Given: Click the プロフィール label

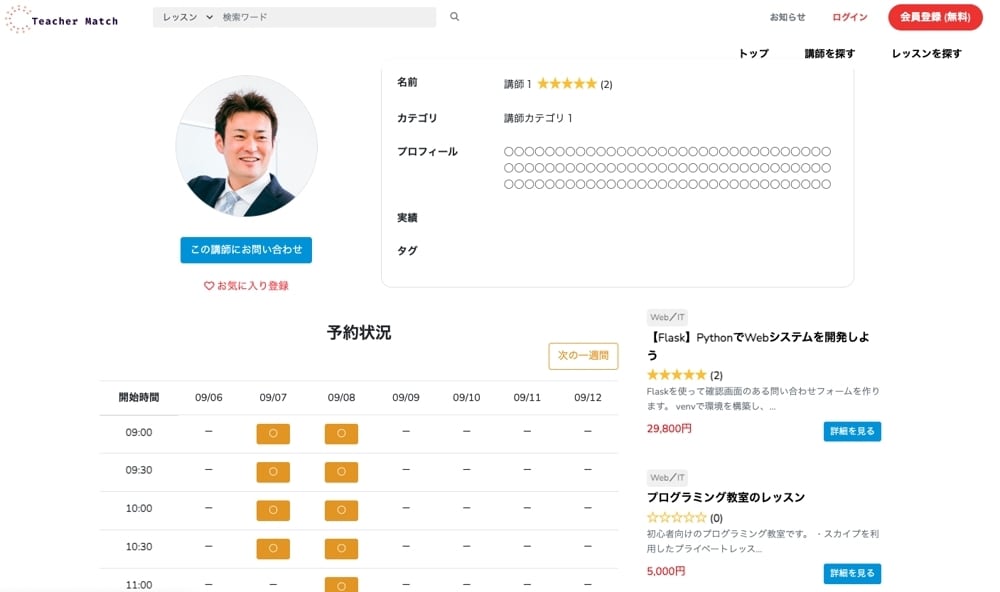Looking at the screenshot, I should (x=427, y=152).
